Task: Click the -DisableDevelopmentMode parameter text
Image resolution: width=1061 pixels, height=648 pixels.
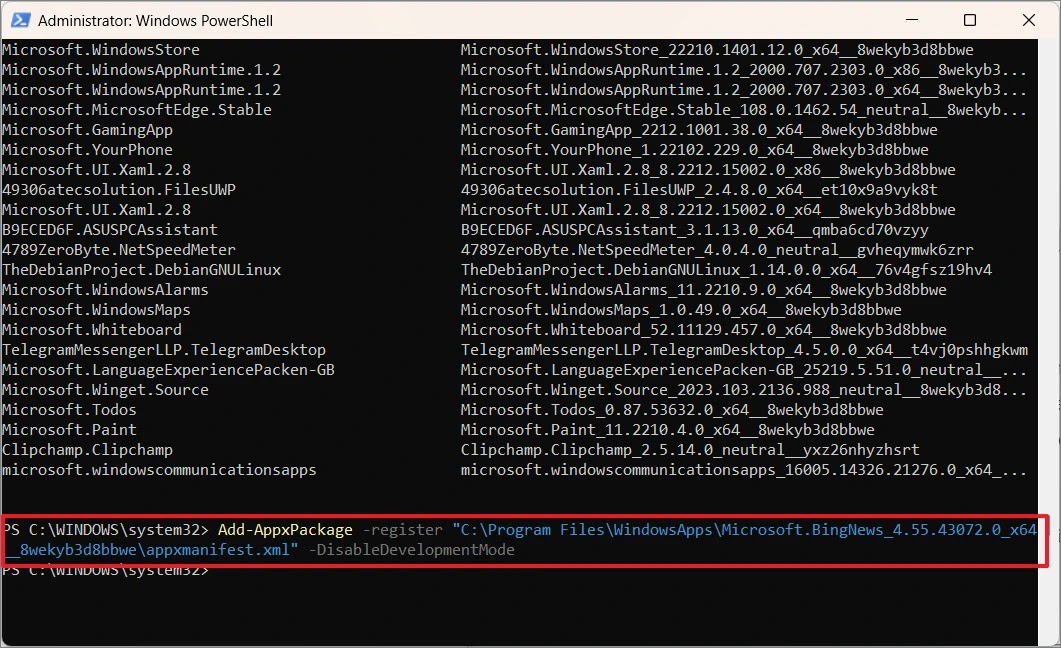Action: point(416,549)
